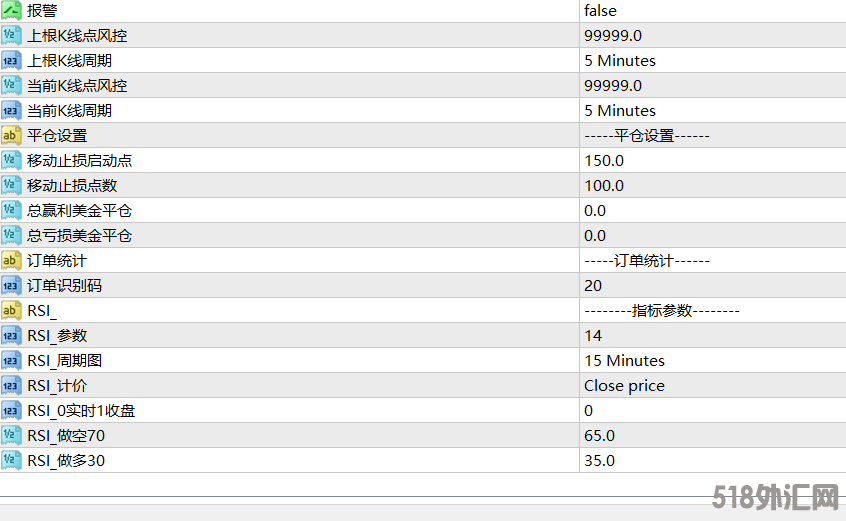Click the icon next to RSI_计价
Screen dimensions: 846x521
coord(11,385)
